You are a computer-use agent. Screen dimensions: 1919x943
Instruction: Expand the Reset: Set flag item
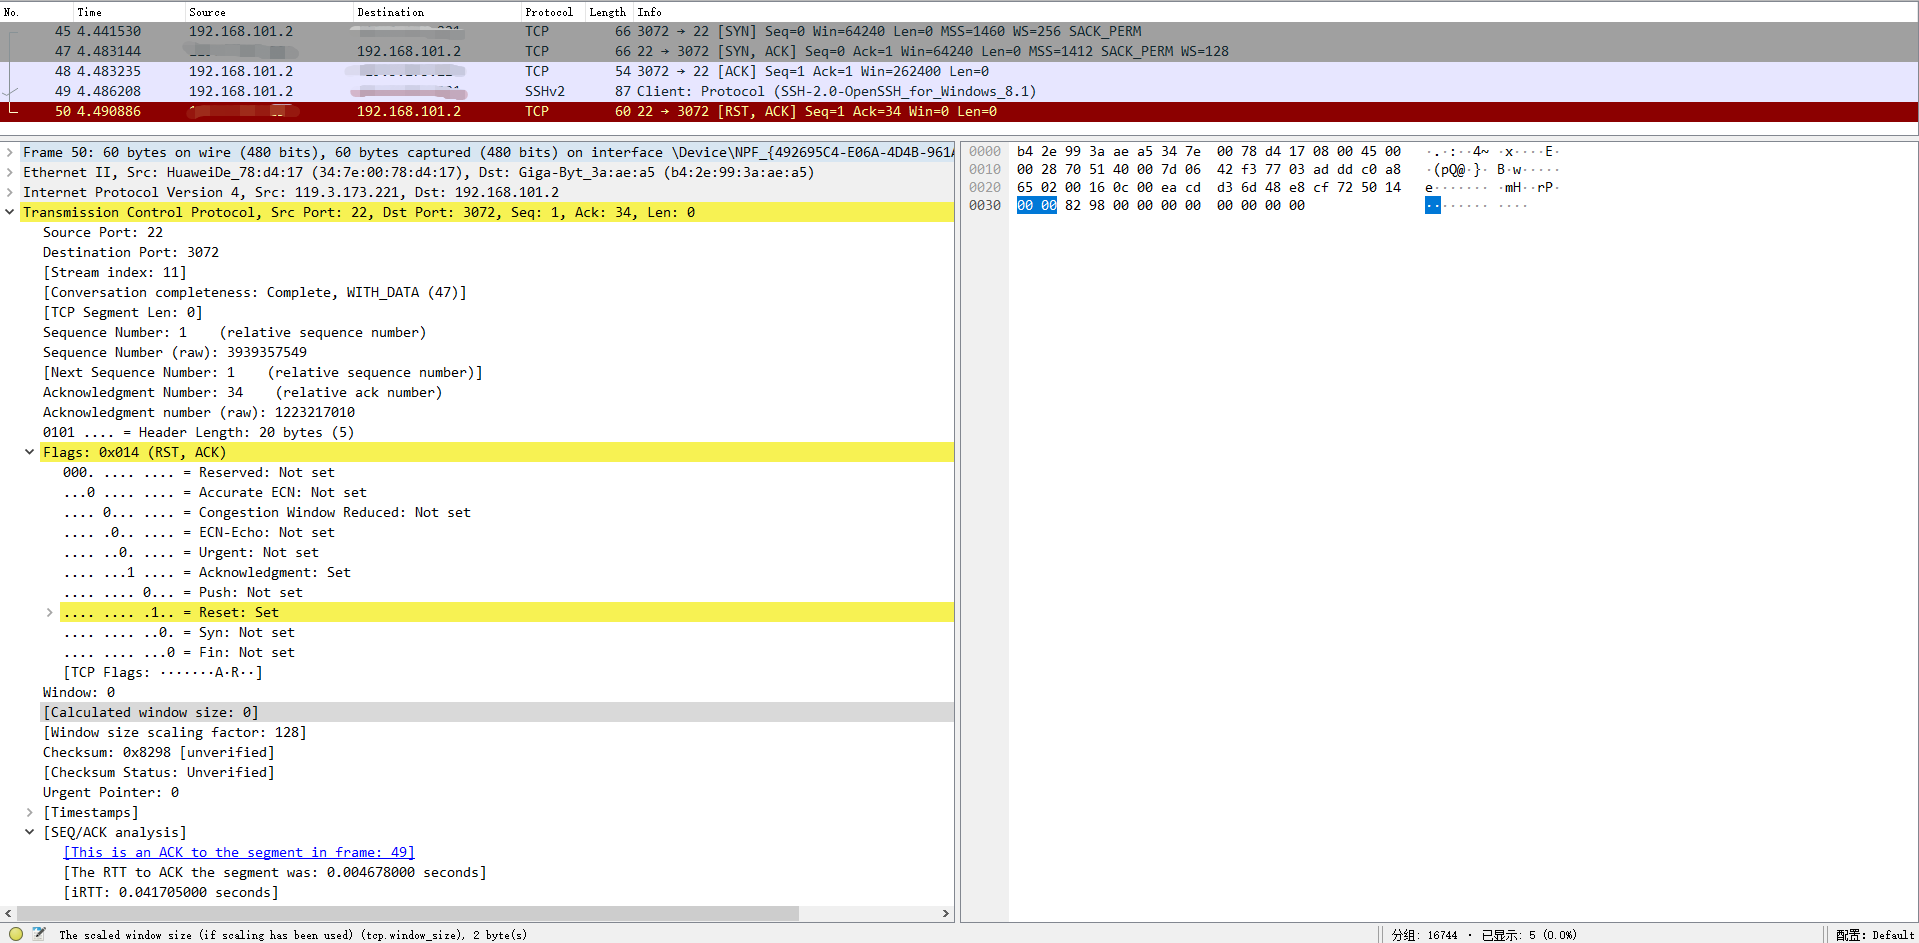[x=50, y=612]
